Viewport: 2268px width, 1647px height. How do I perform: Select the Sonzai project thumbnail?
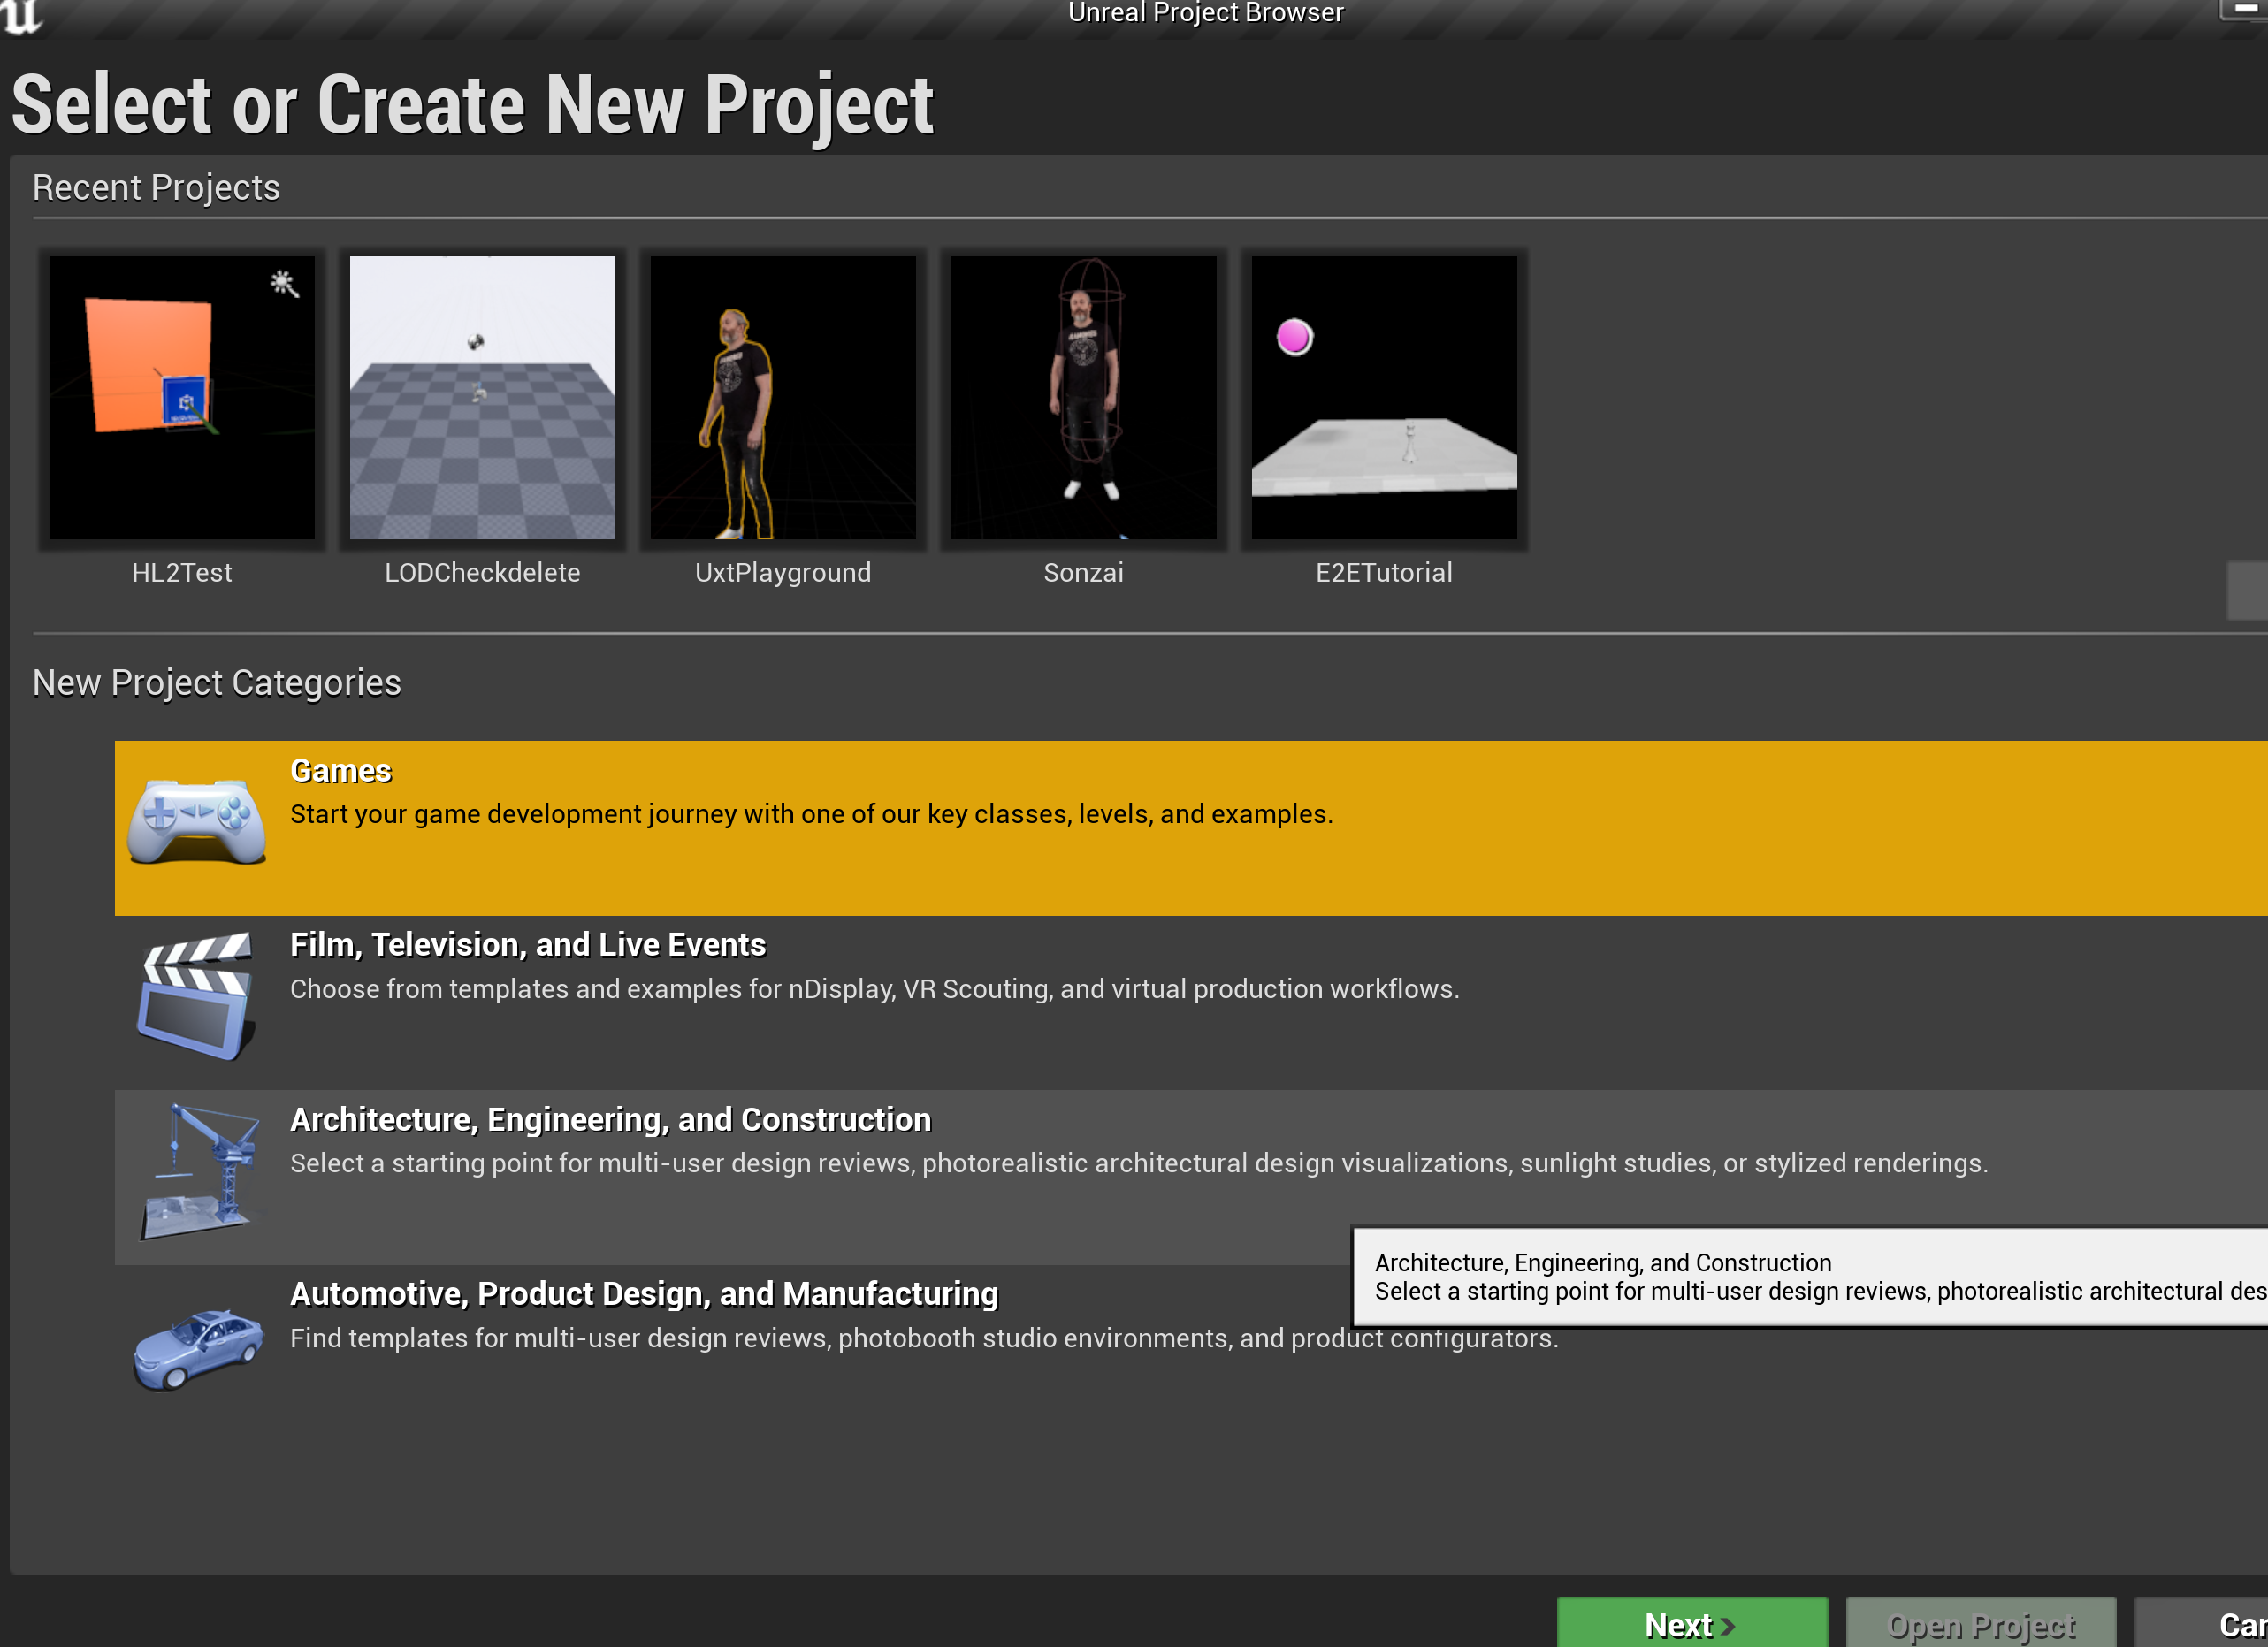1084,398
